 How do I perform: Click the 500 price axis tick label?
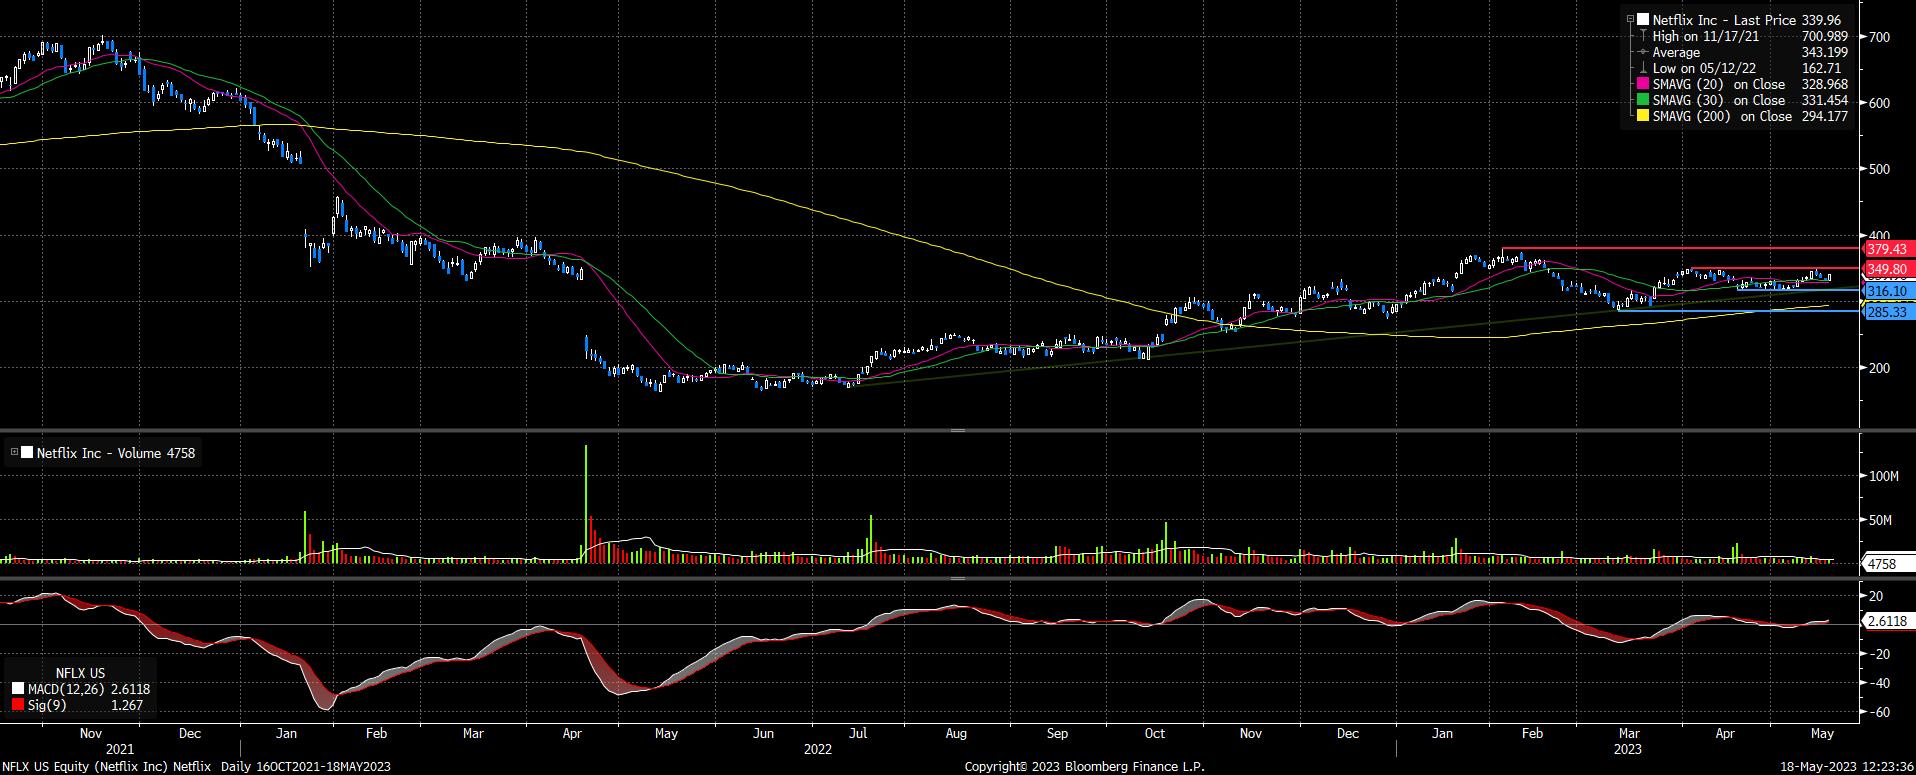(x=1879, y=169)
